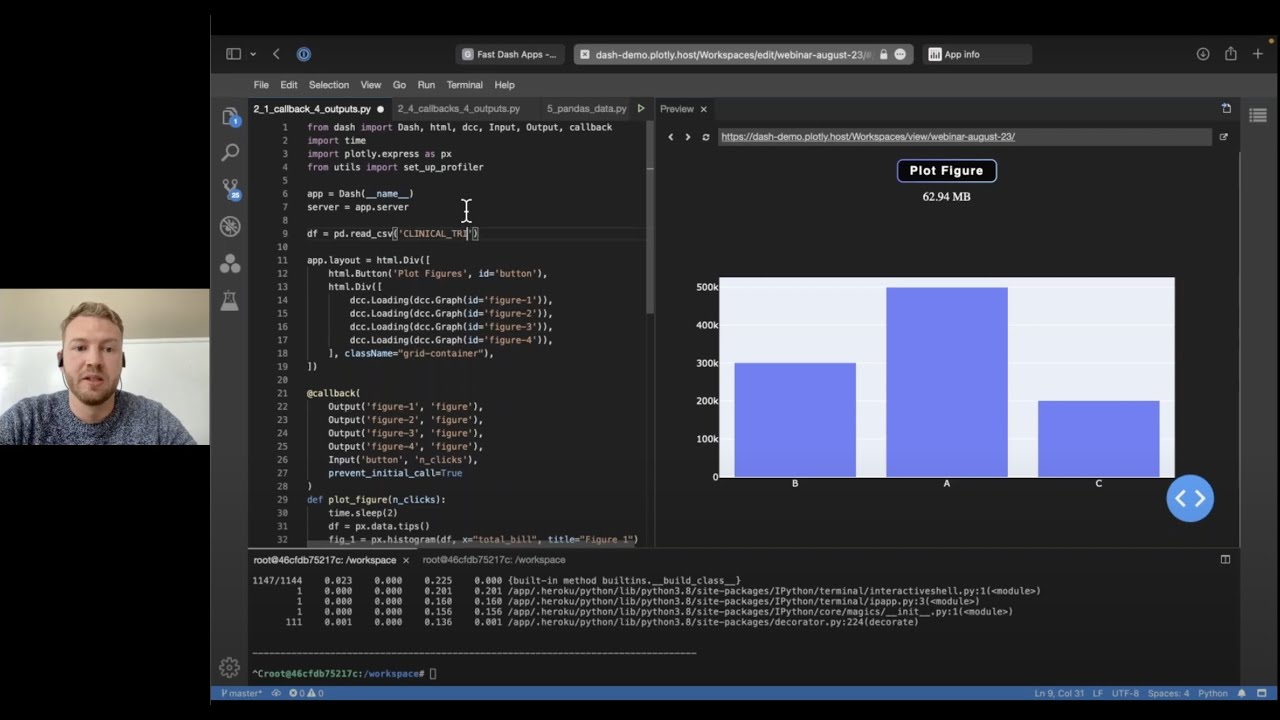Open the settings gear in activity bar
Image resolution: width=1280 pixels, height=720 pixels.
(229, 667)
